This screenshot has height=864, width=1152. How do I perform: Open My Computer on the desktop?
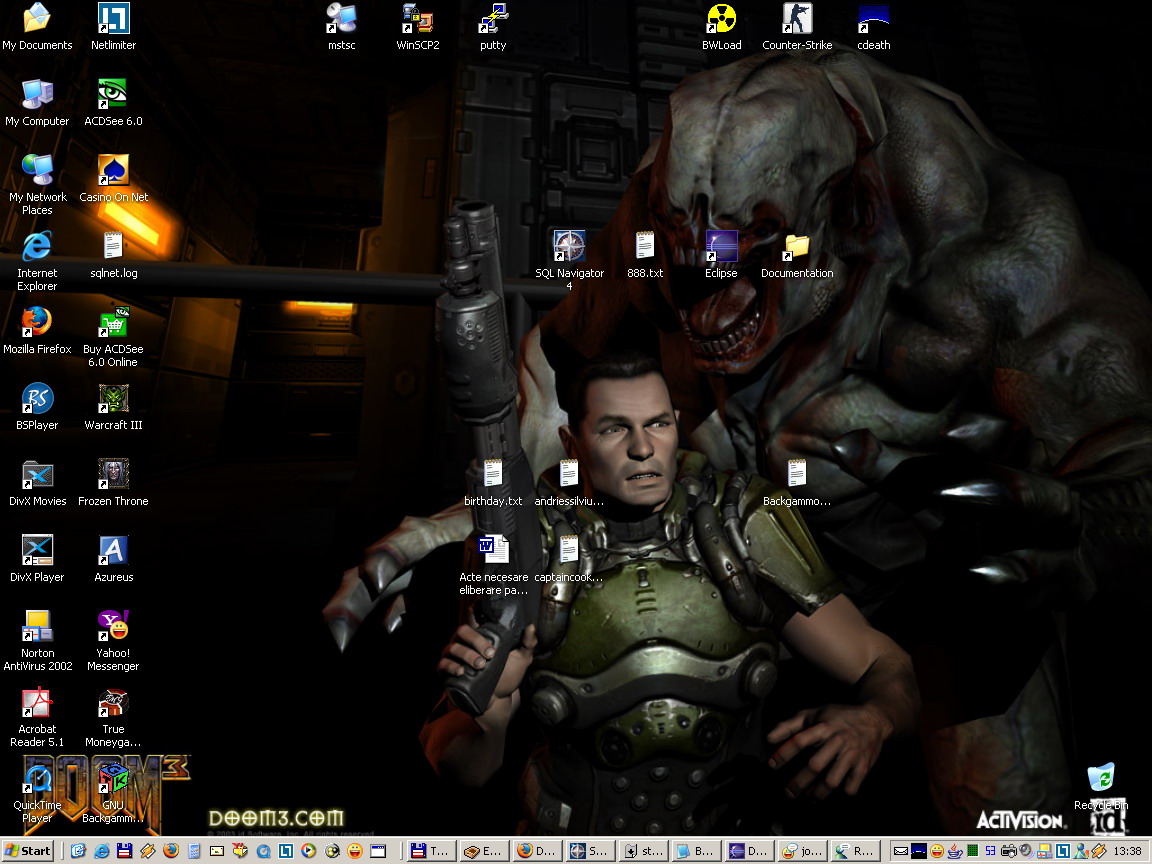pos(37,103)
